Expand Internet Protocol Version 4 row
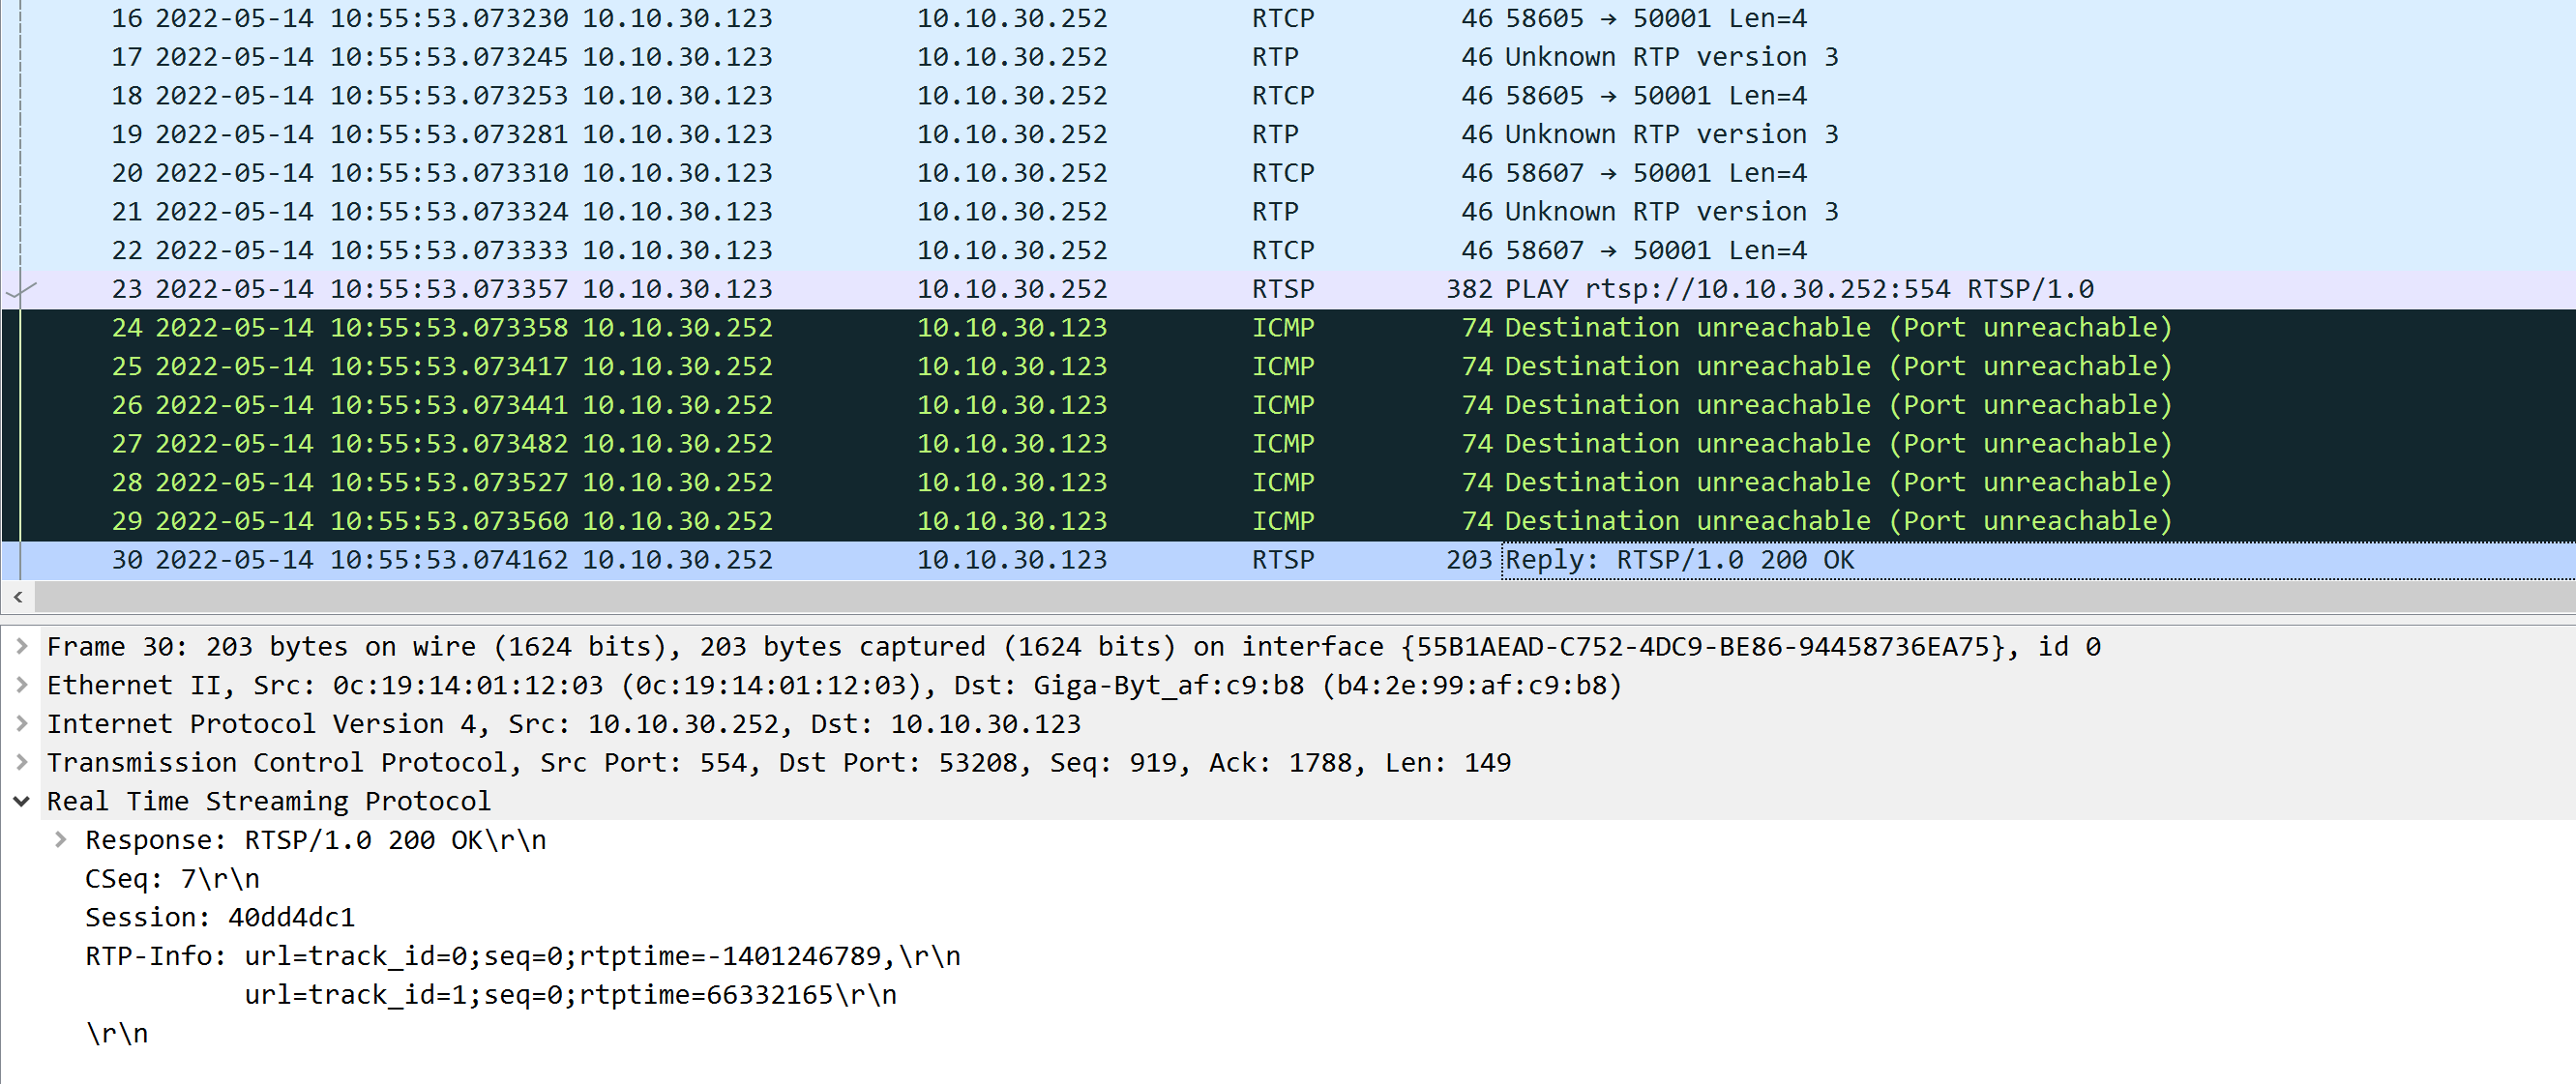2576x1084 pixels. (x=21, y=724)
